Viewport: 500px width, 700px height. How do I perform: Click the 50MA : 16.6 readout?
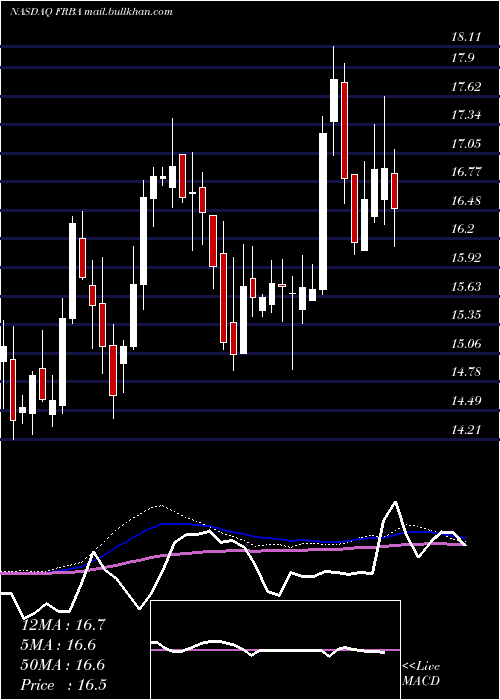tap(64, 665)
